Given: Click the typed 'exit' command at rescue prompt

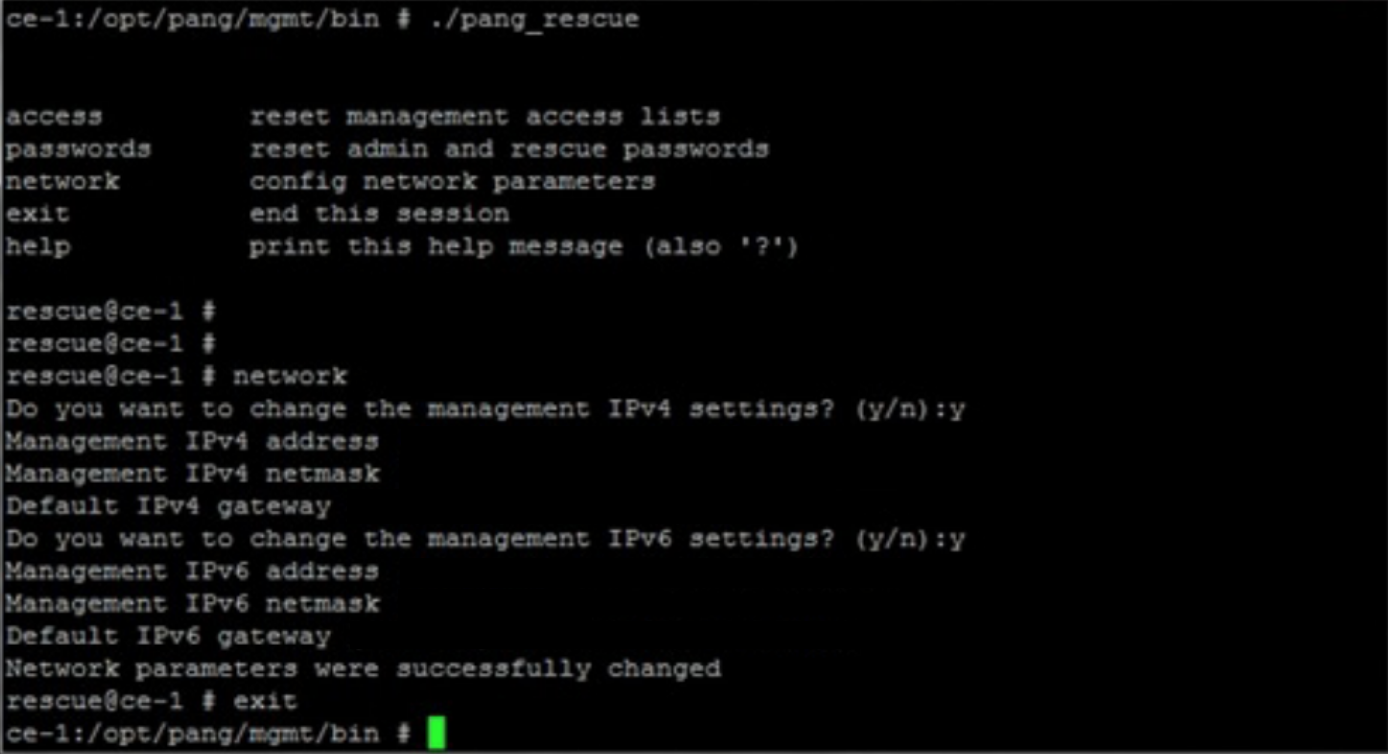Looking at the screenshot, I should [x=265, y=700].
